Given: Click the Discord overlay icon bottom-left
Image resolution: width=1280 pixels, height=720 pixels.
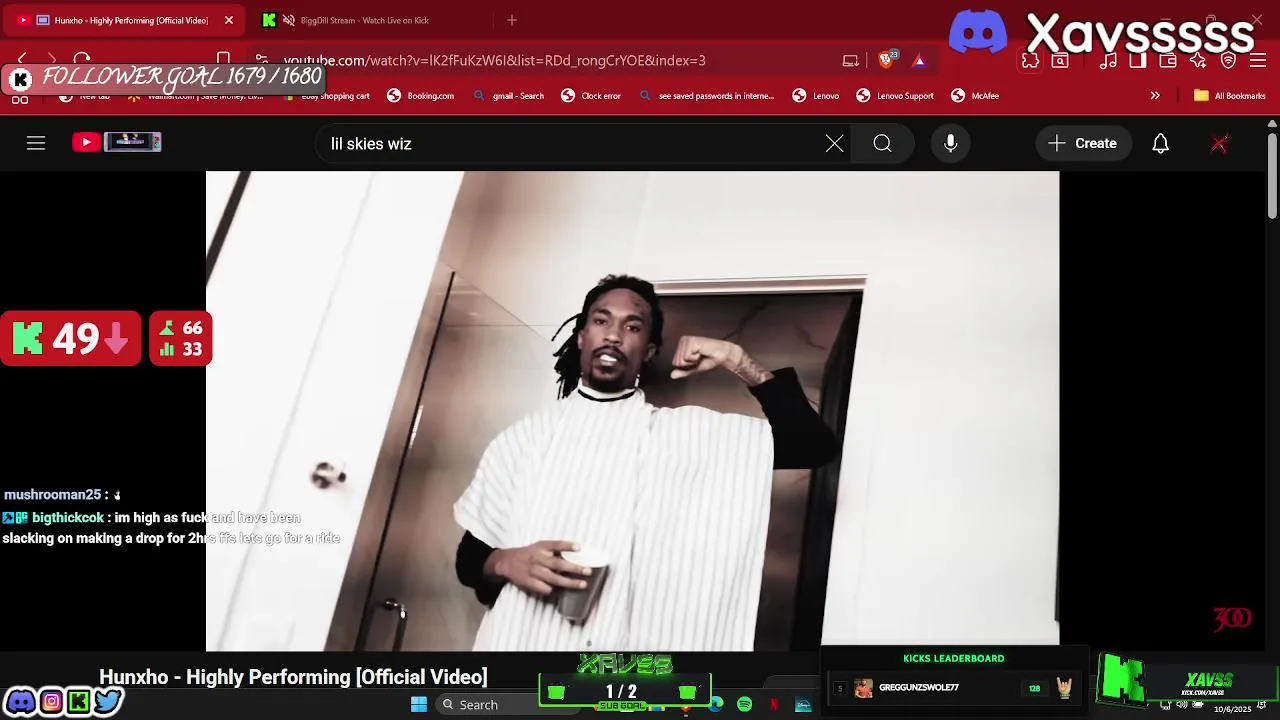Looking at the screenshot, I should pos(21,702).
